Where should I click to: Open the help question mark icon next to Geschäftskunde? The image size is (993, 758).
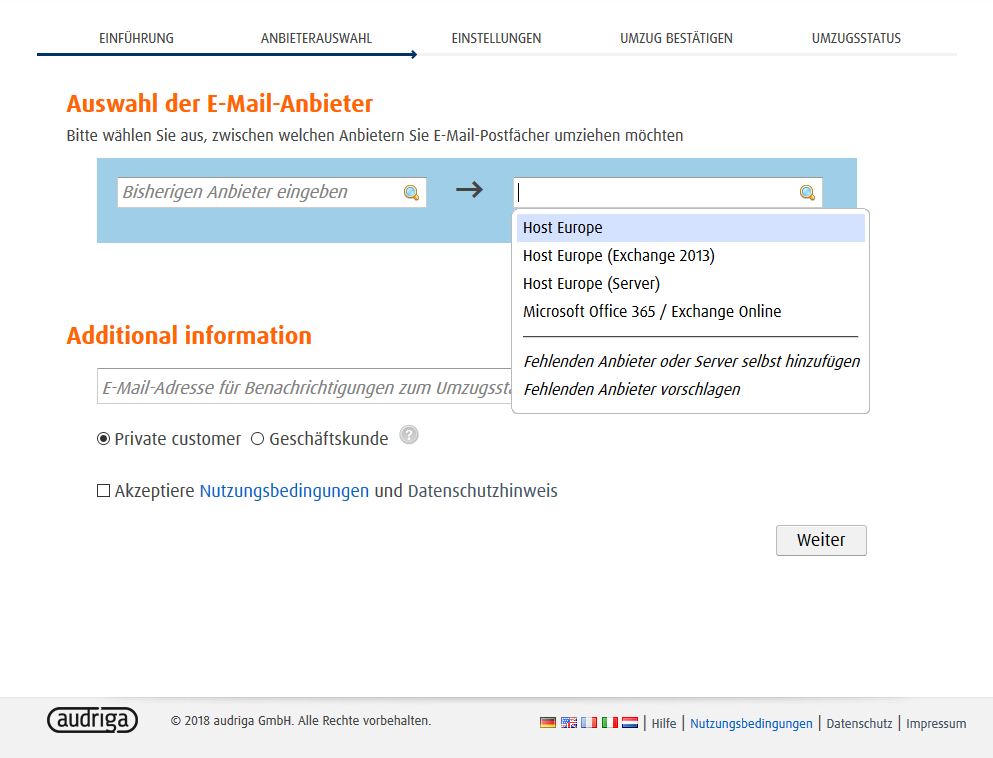coord(409,435)
